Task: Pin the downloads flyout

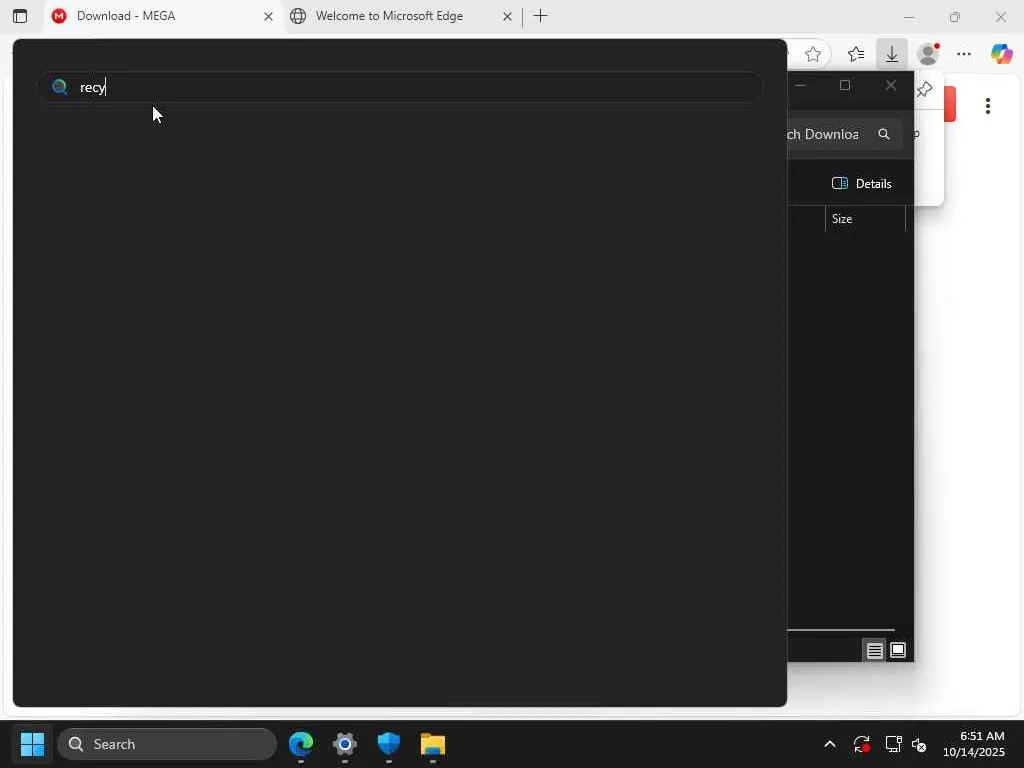Action: tap(924, 89)
